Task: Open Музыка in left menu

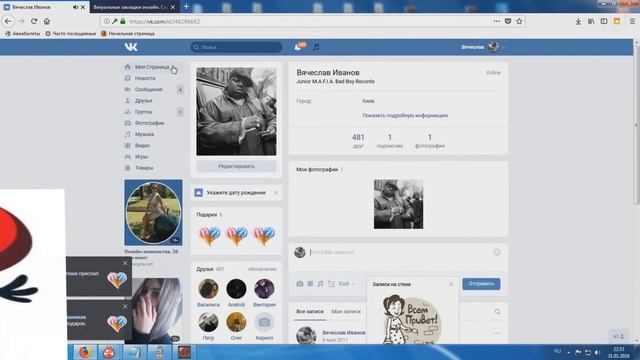Action: click(x=144, y=134)
